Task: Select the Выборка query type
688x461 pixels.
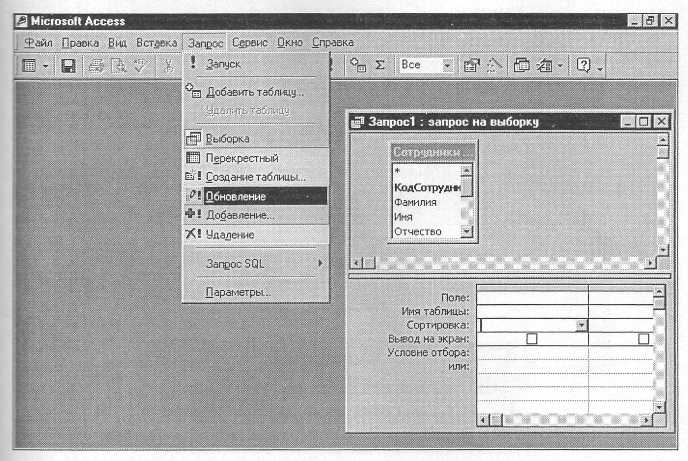Action: (x=256, y=139)
